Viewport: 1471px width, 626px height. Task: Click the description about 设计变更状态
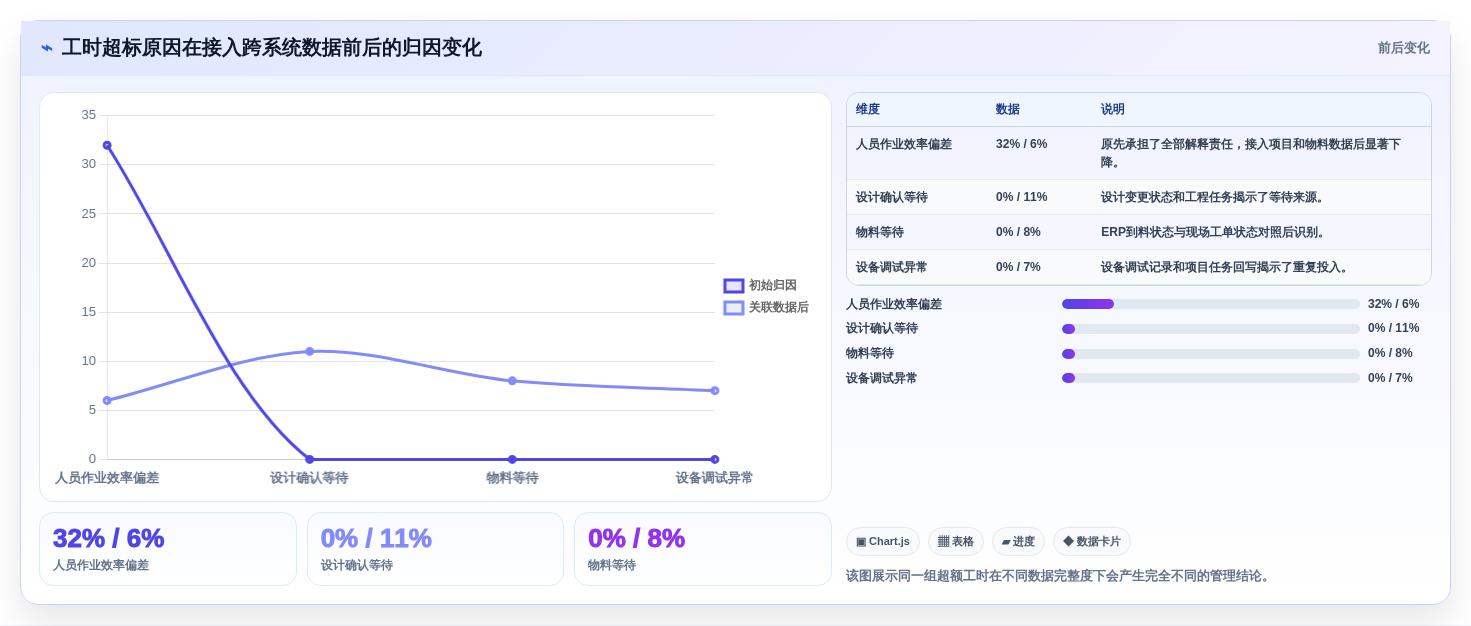pos(1215,198)
